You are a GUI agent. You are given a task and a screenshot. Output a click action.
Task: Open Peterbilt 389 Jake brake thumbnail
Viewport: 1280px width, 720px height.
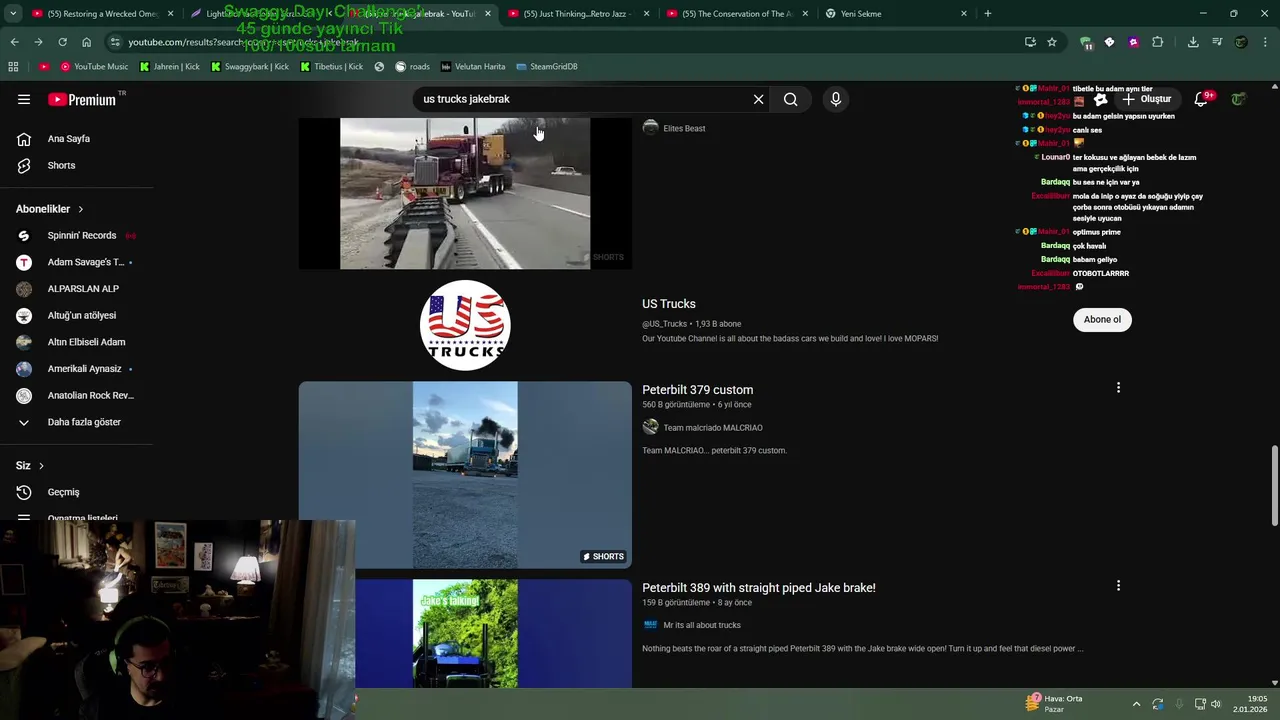tap(465, 634)
